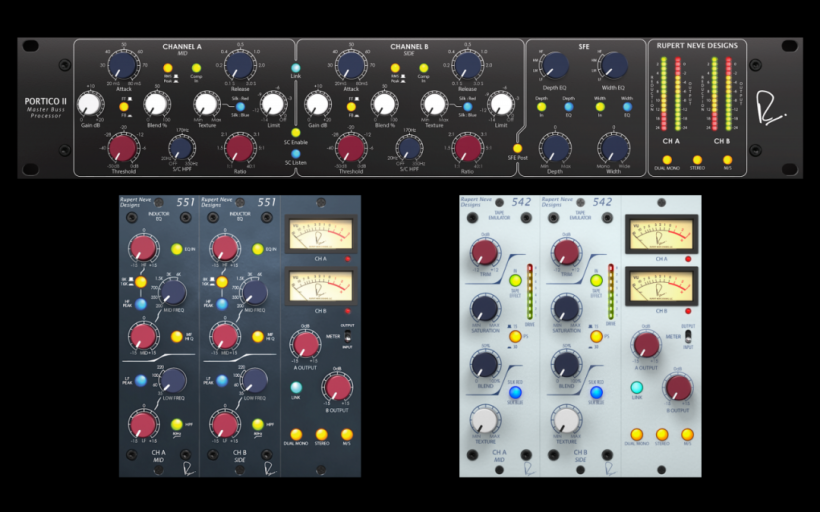Toggle Channel B Comp In button

pos(424,68)
